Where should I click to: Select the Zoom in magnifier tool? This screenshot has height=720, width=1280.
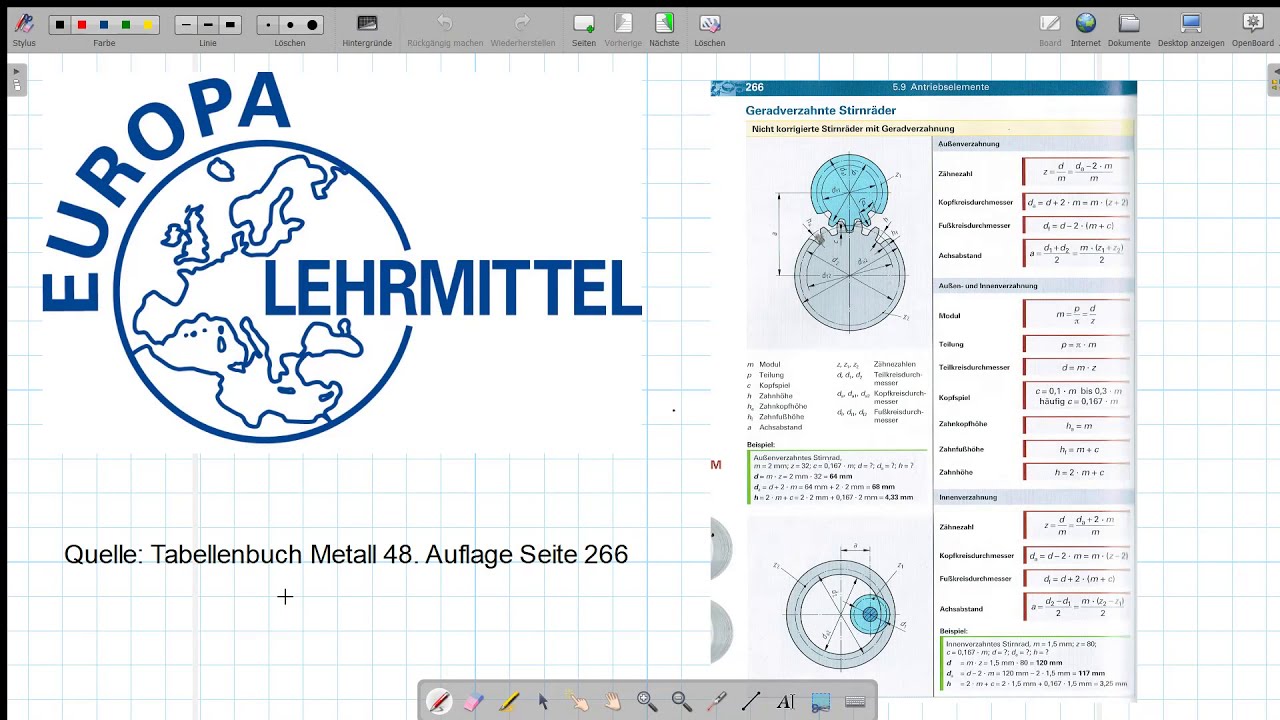pos(647,702)
